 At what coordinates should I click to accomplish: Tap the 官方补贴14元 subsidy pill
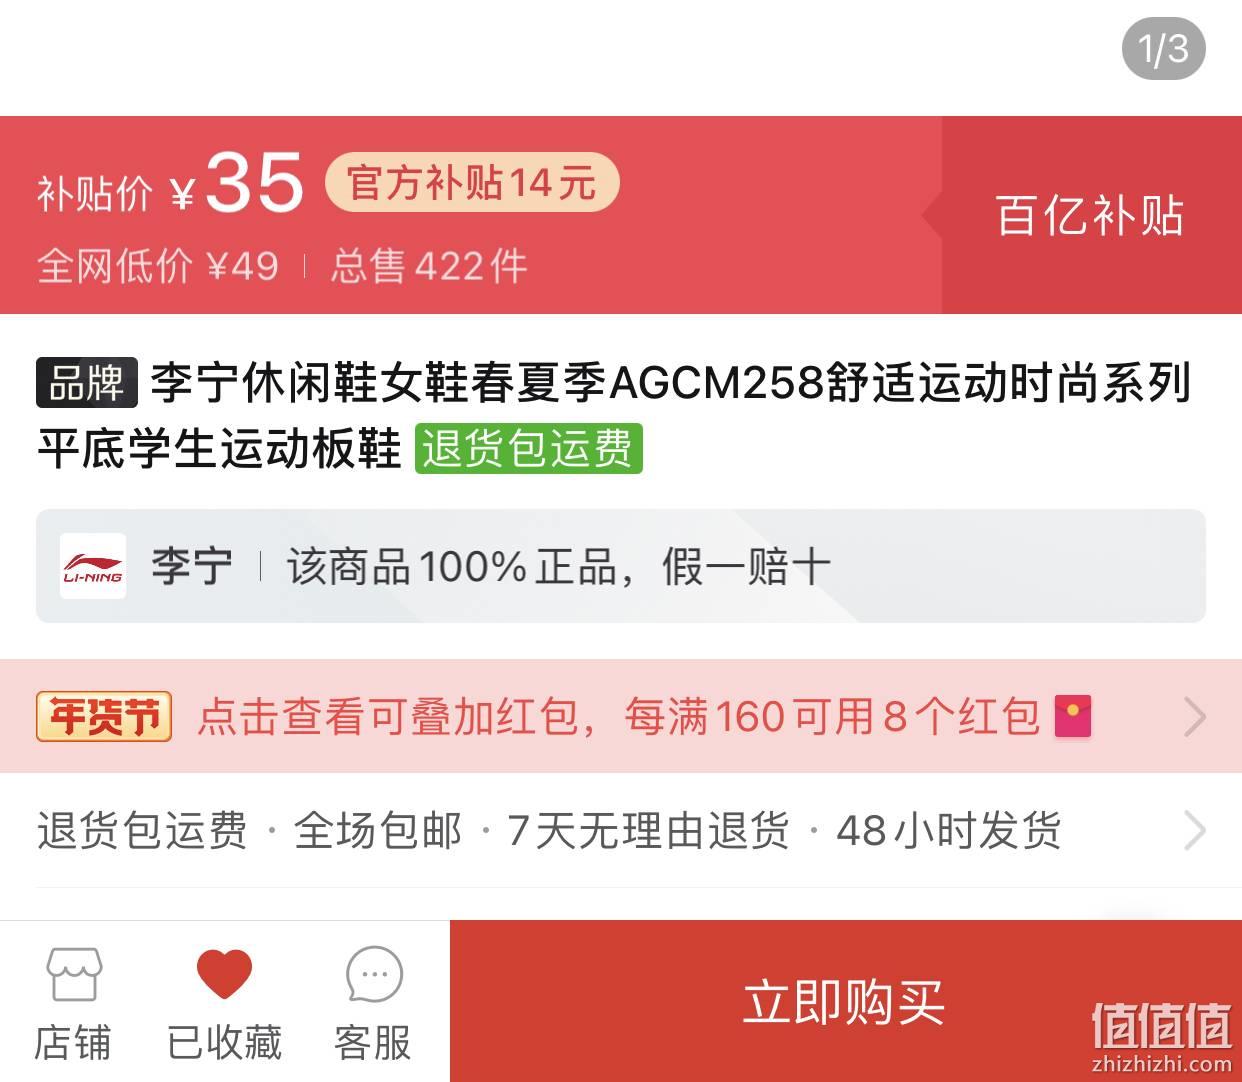472,183
